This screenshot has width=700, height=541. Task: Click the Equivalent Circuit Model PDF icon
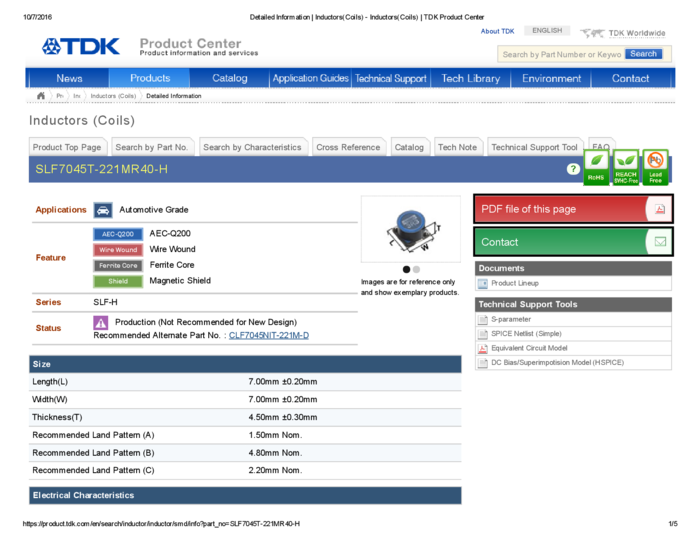point(483,349)
